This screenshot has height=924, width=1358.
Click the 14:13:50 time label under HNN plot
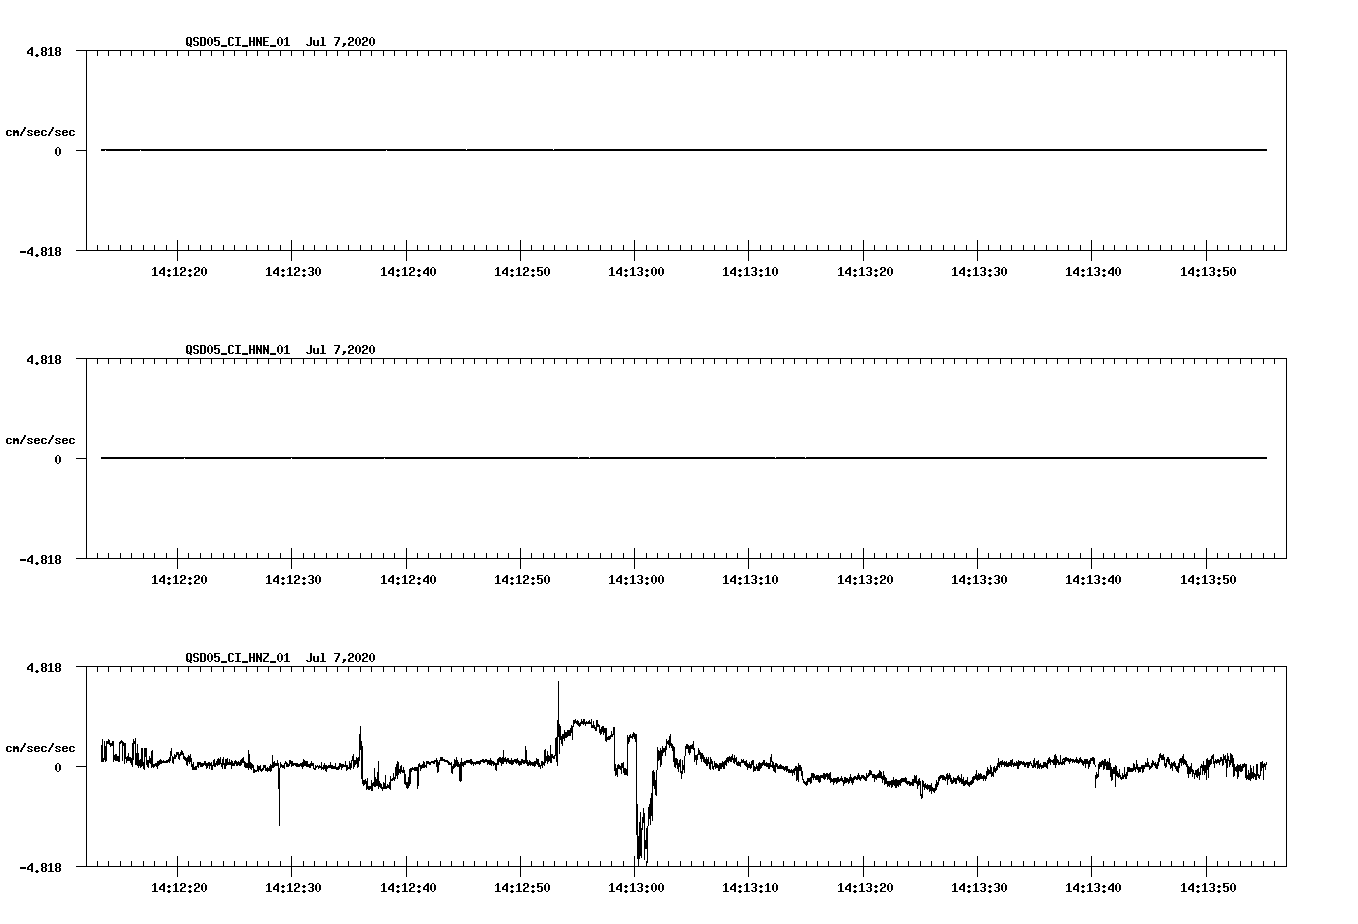pyautogui.click(x=1208, y=580)
